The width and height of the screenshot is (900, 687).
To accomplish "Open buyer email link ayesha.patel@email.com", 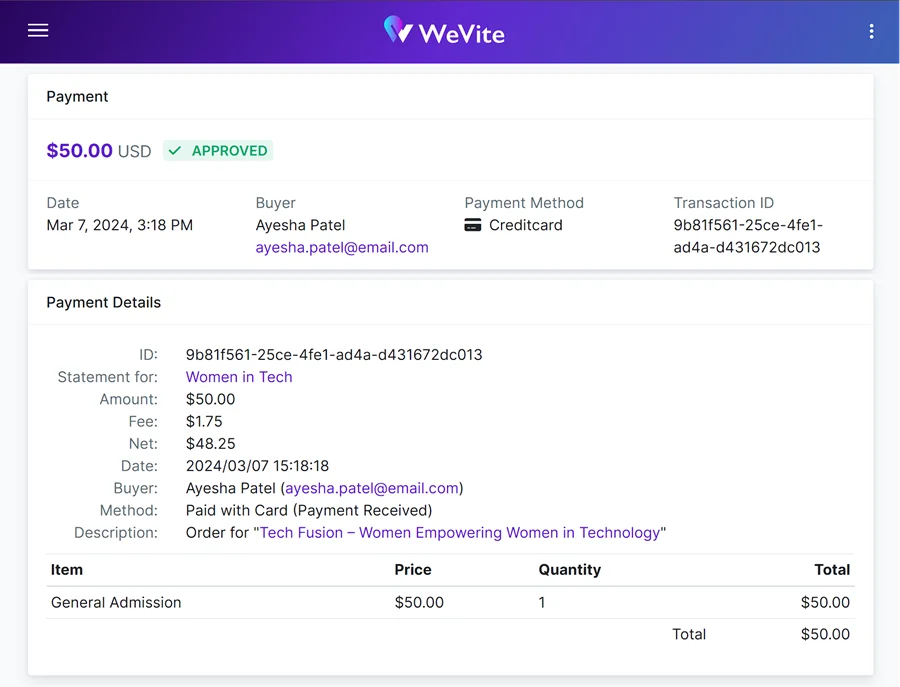I will tap(342, 247).
